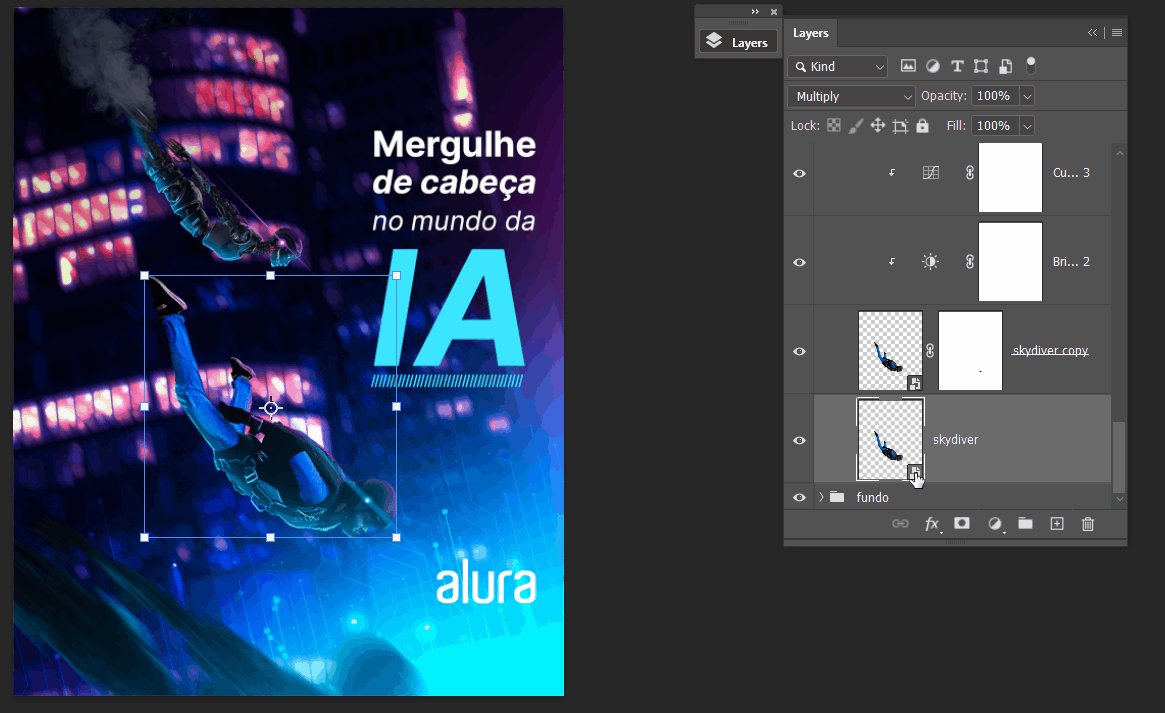This screenshot has width=1165, height=713.
Task: Lock image pixels with brush icon
Action: pyautogui.click(x=856, y=126)
